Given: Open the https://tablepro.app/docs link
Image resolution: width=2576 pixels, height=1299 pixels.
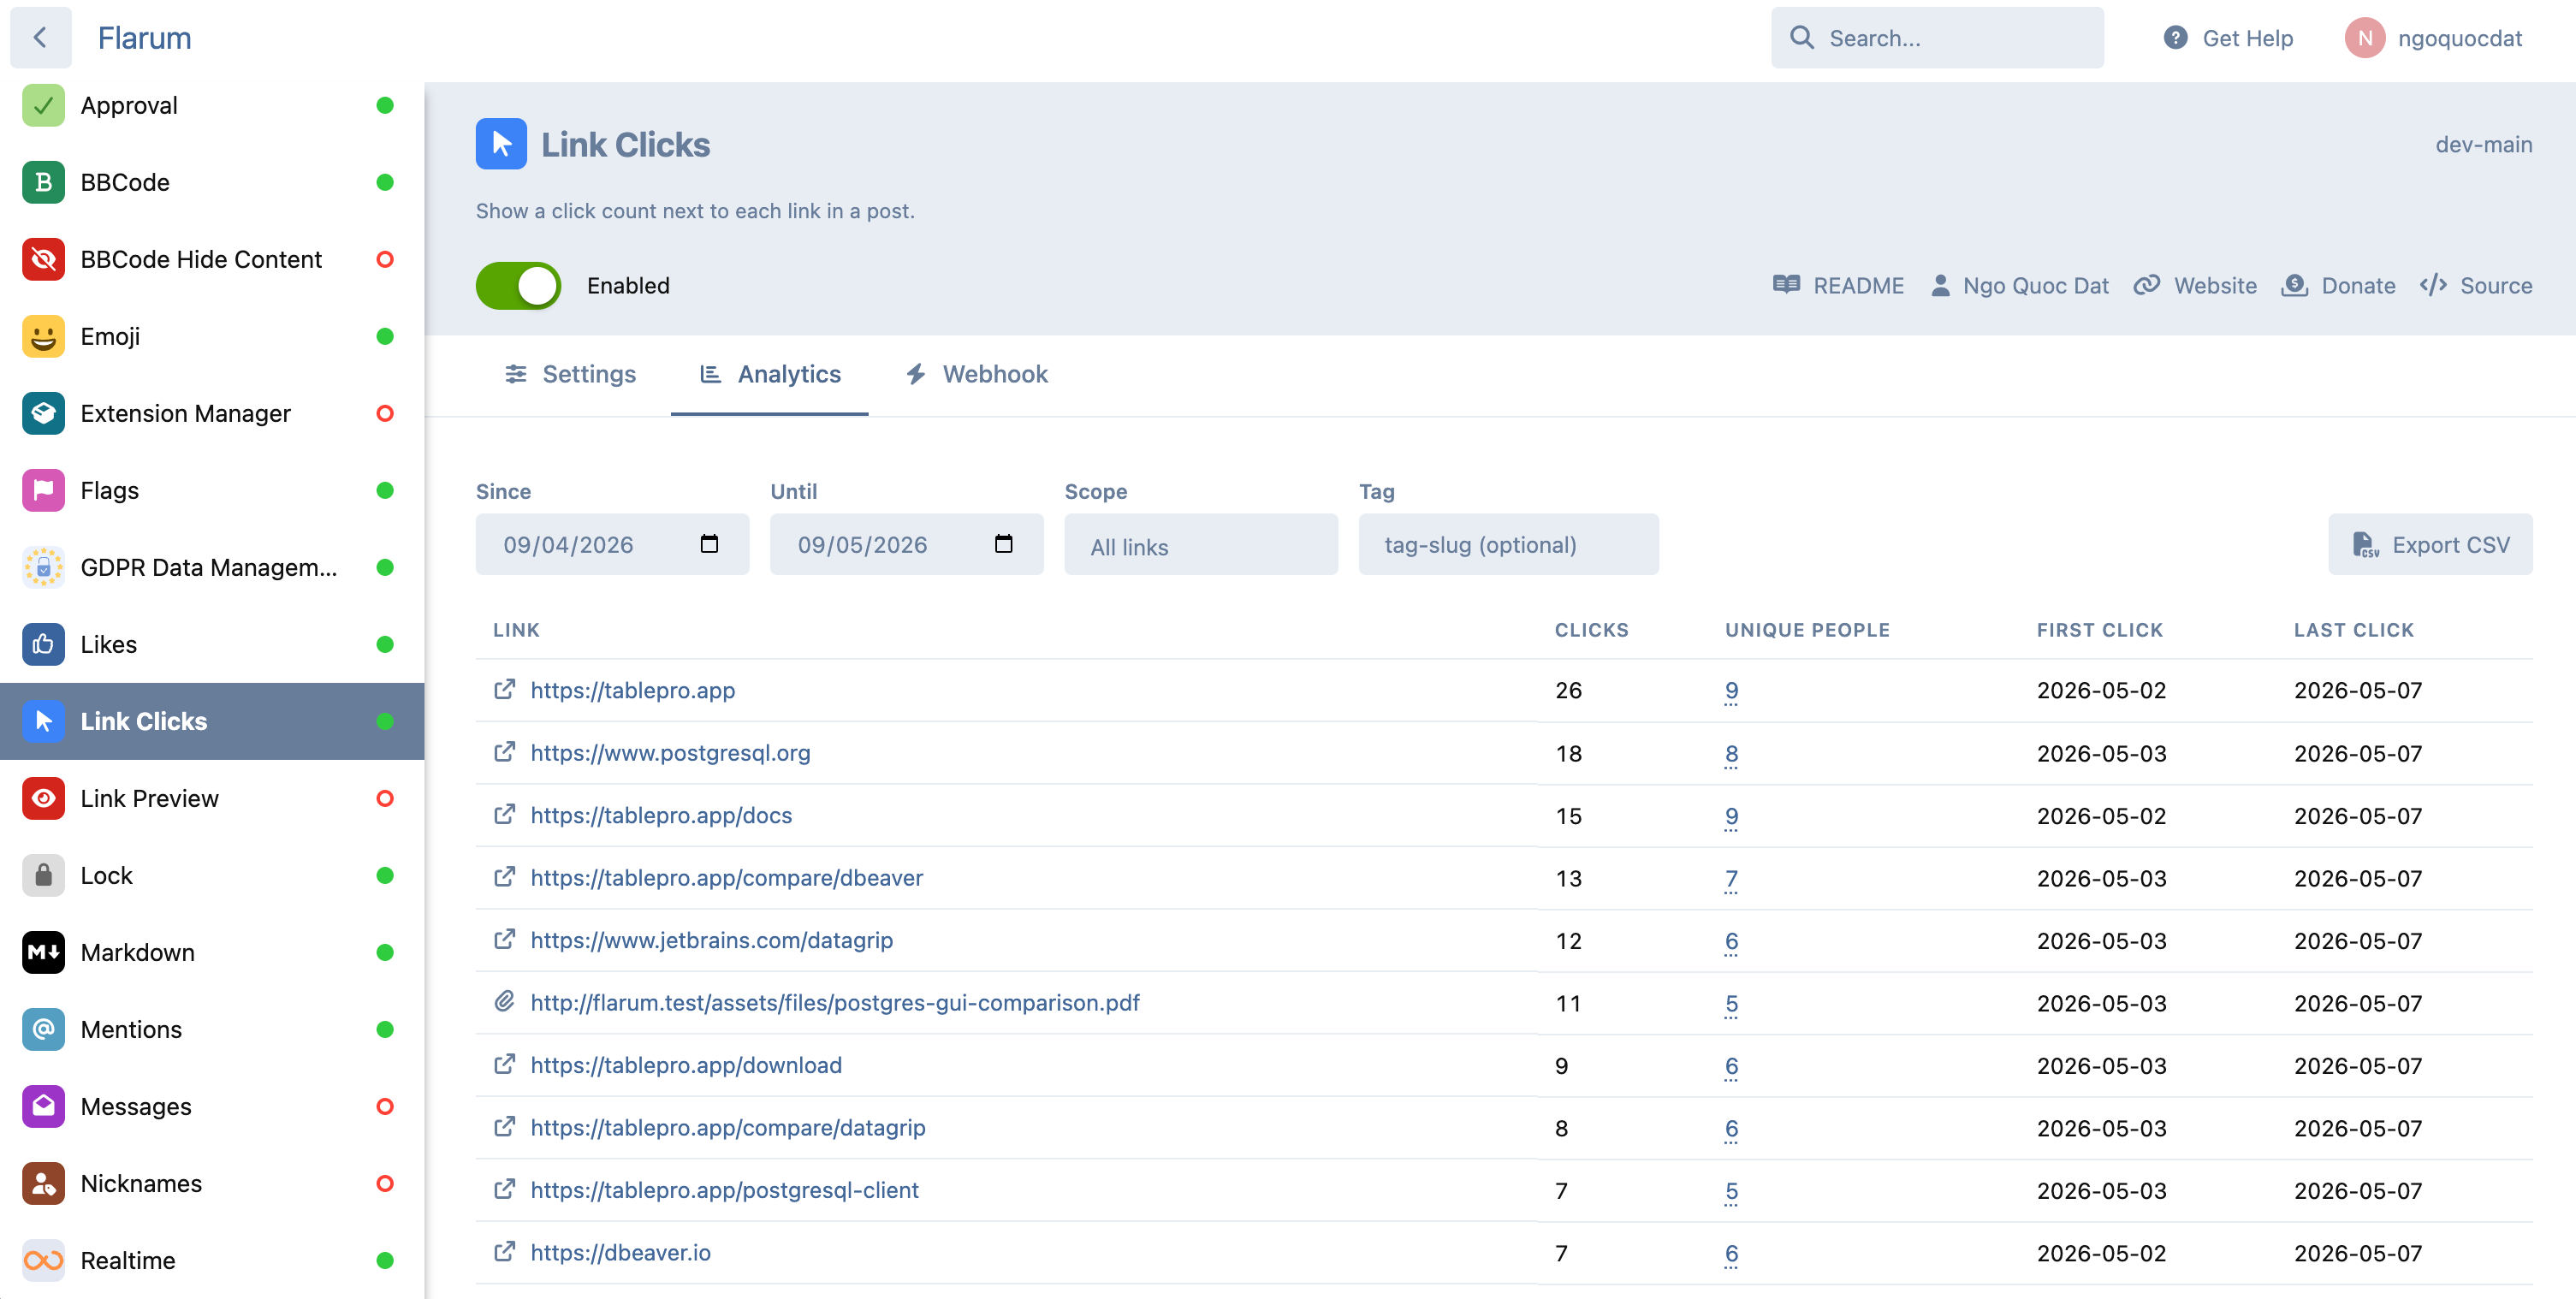Looking at the screenshot, I should [x=661, y=815].
